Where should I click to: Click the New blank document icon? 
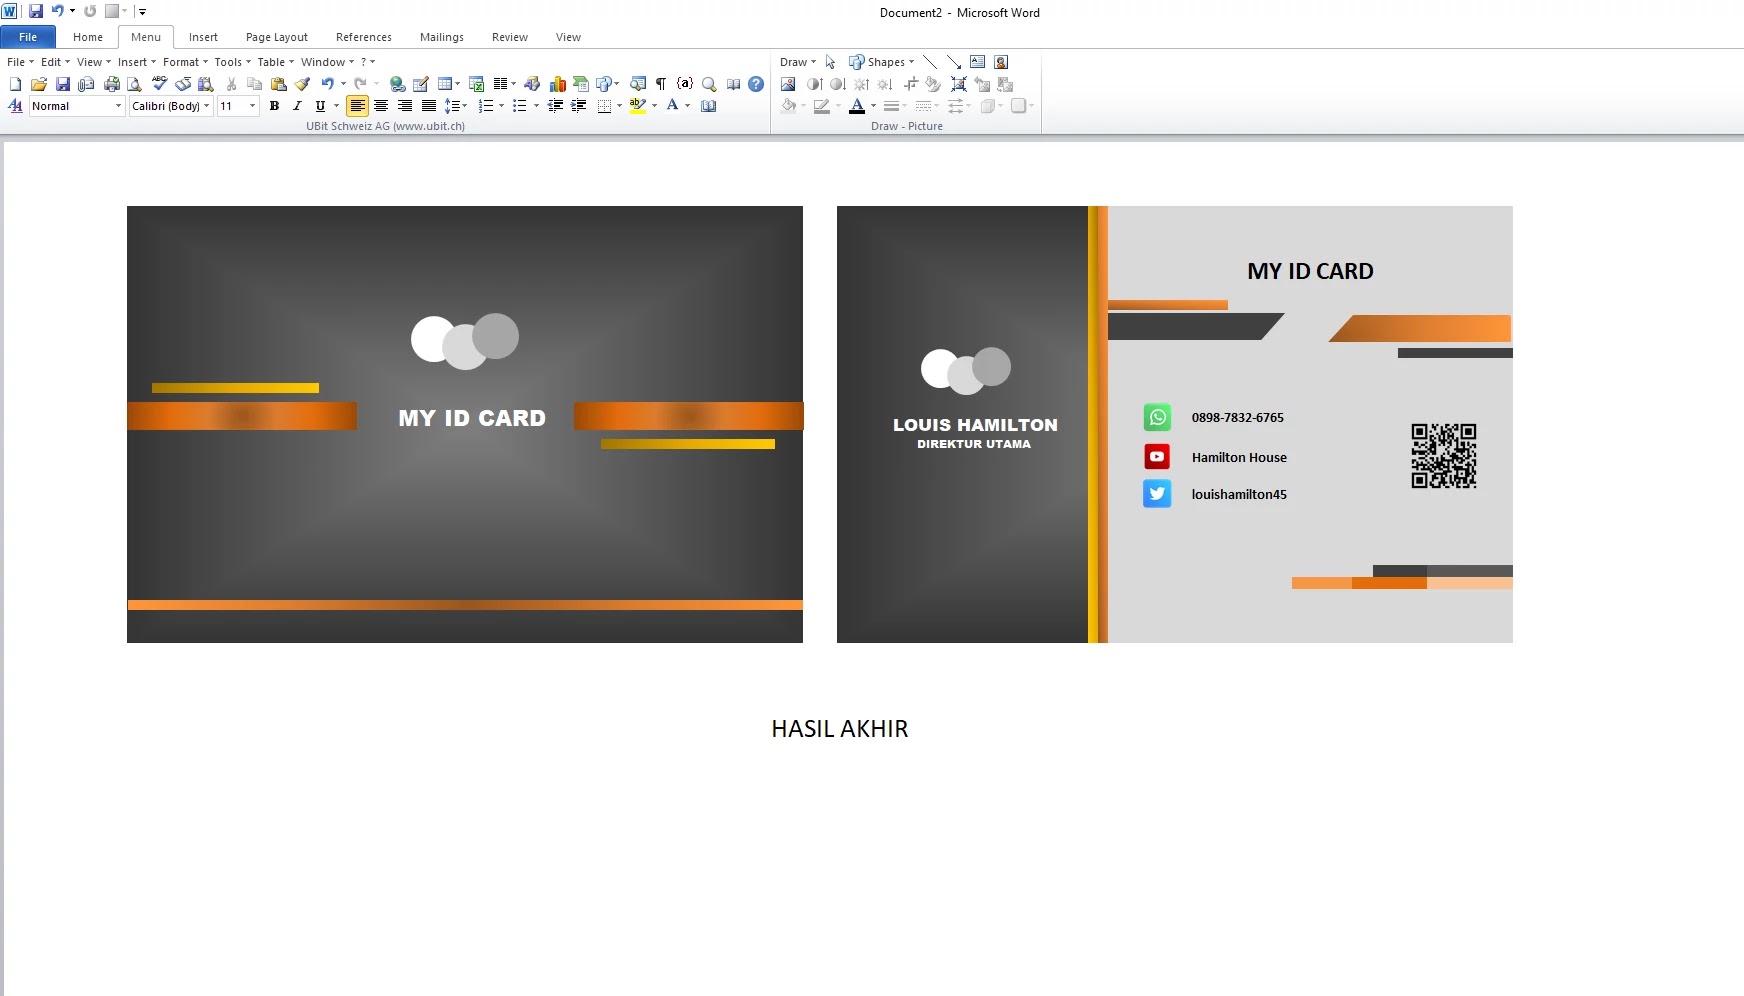(x=15, y=84)
